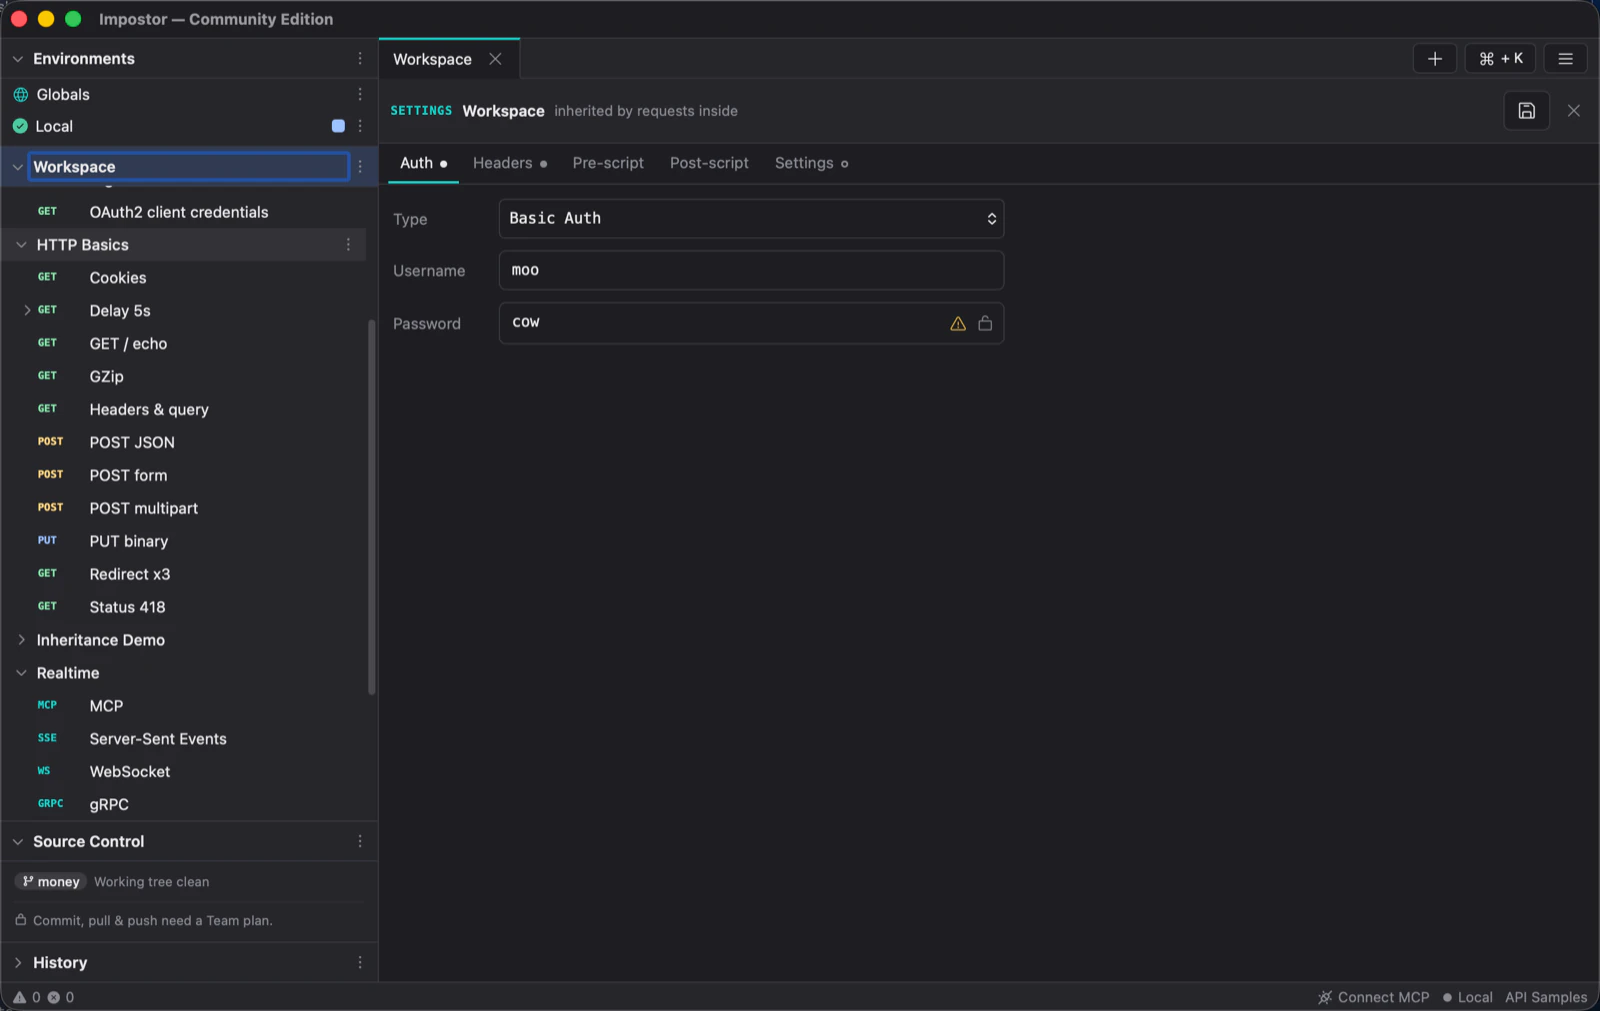The height and width of the screenshot is (1011, 1600).
Task: Open the gRPC request
Action: pyautogui.click(x=109, y=805)
